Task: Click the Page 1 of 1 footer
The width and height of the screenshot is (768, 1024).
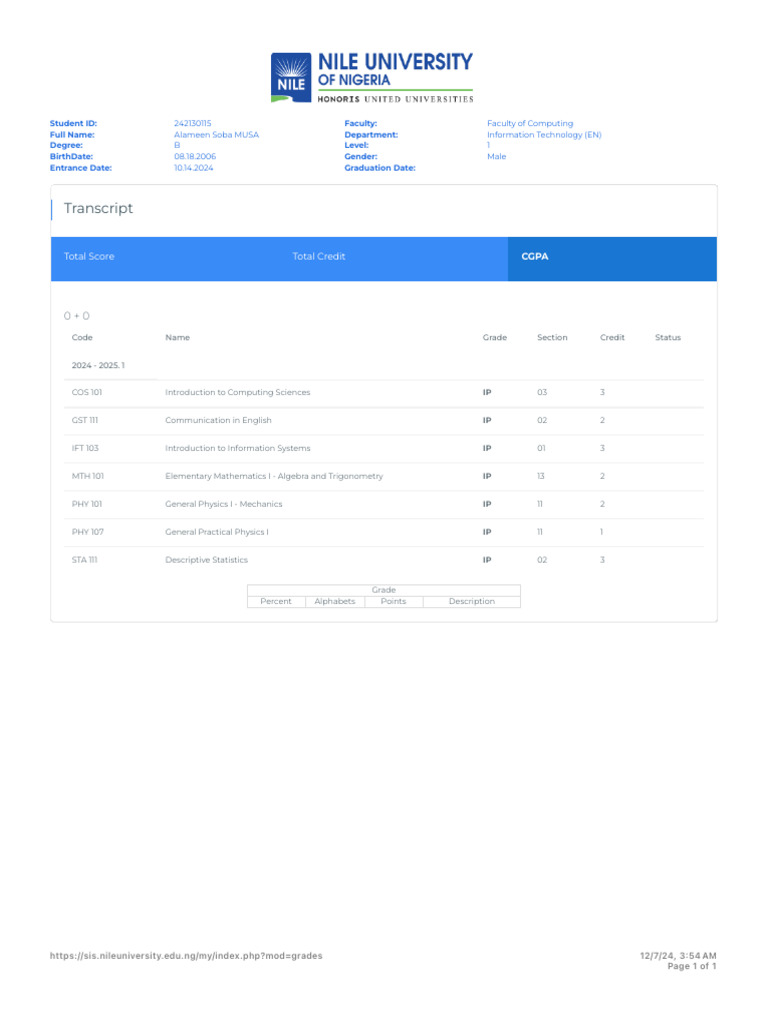Action: (692, 967)
